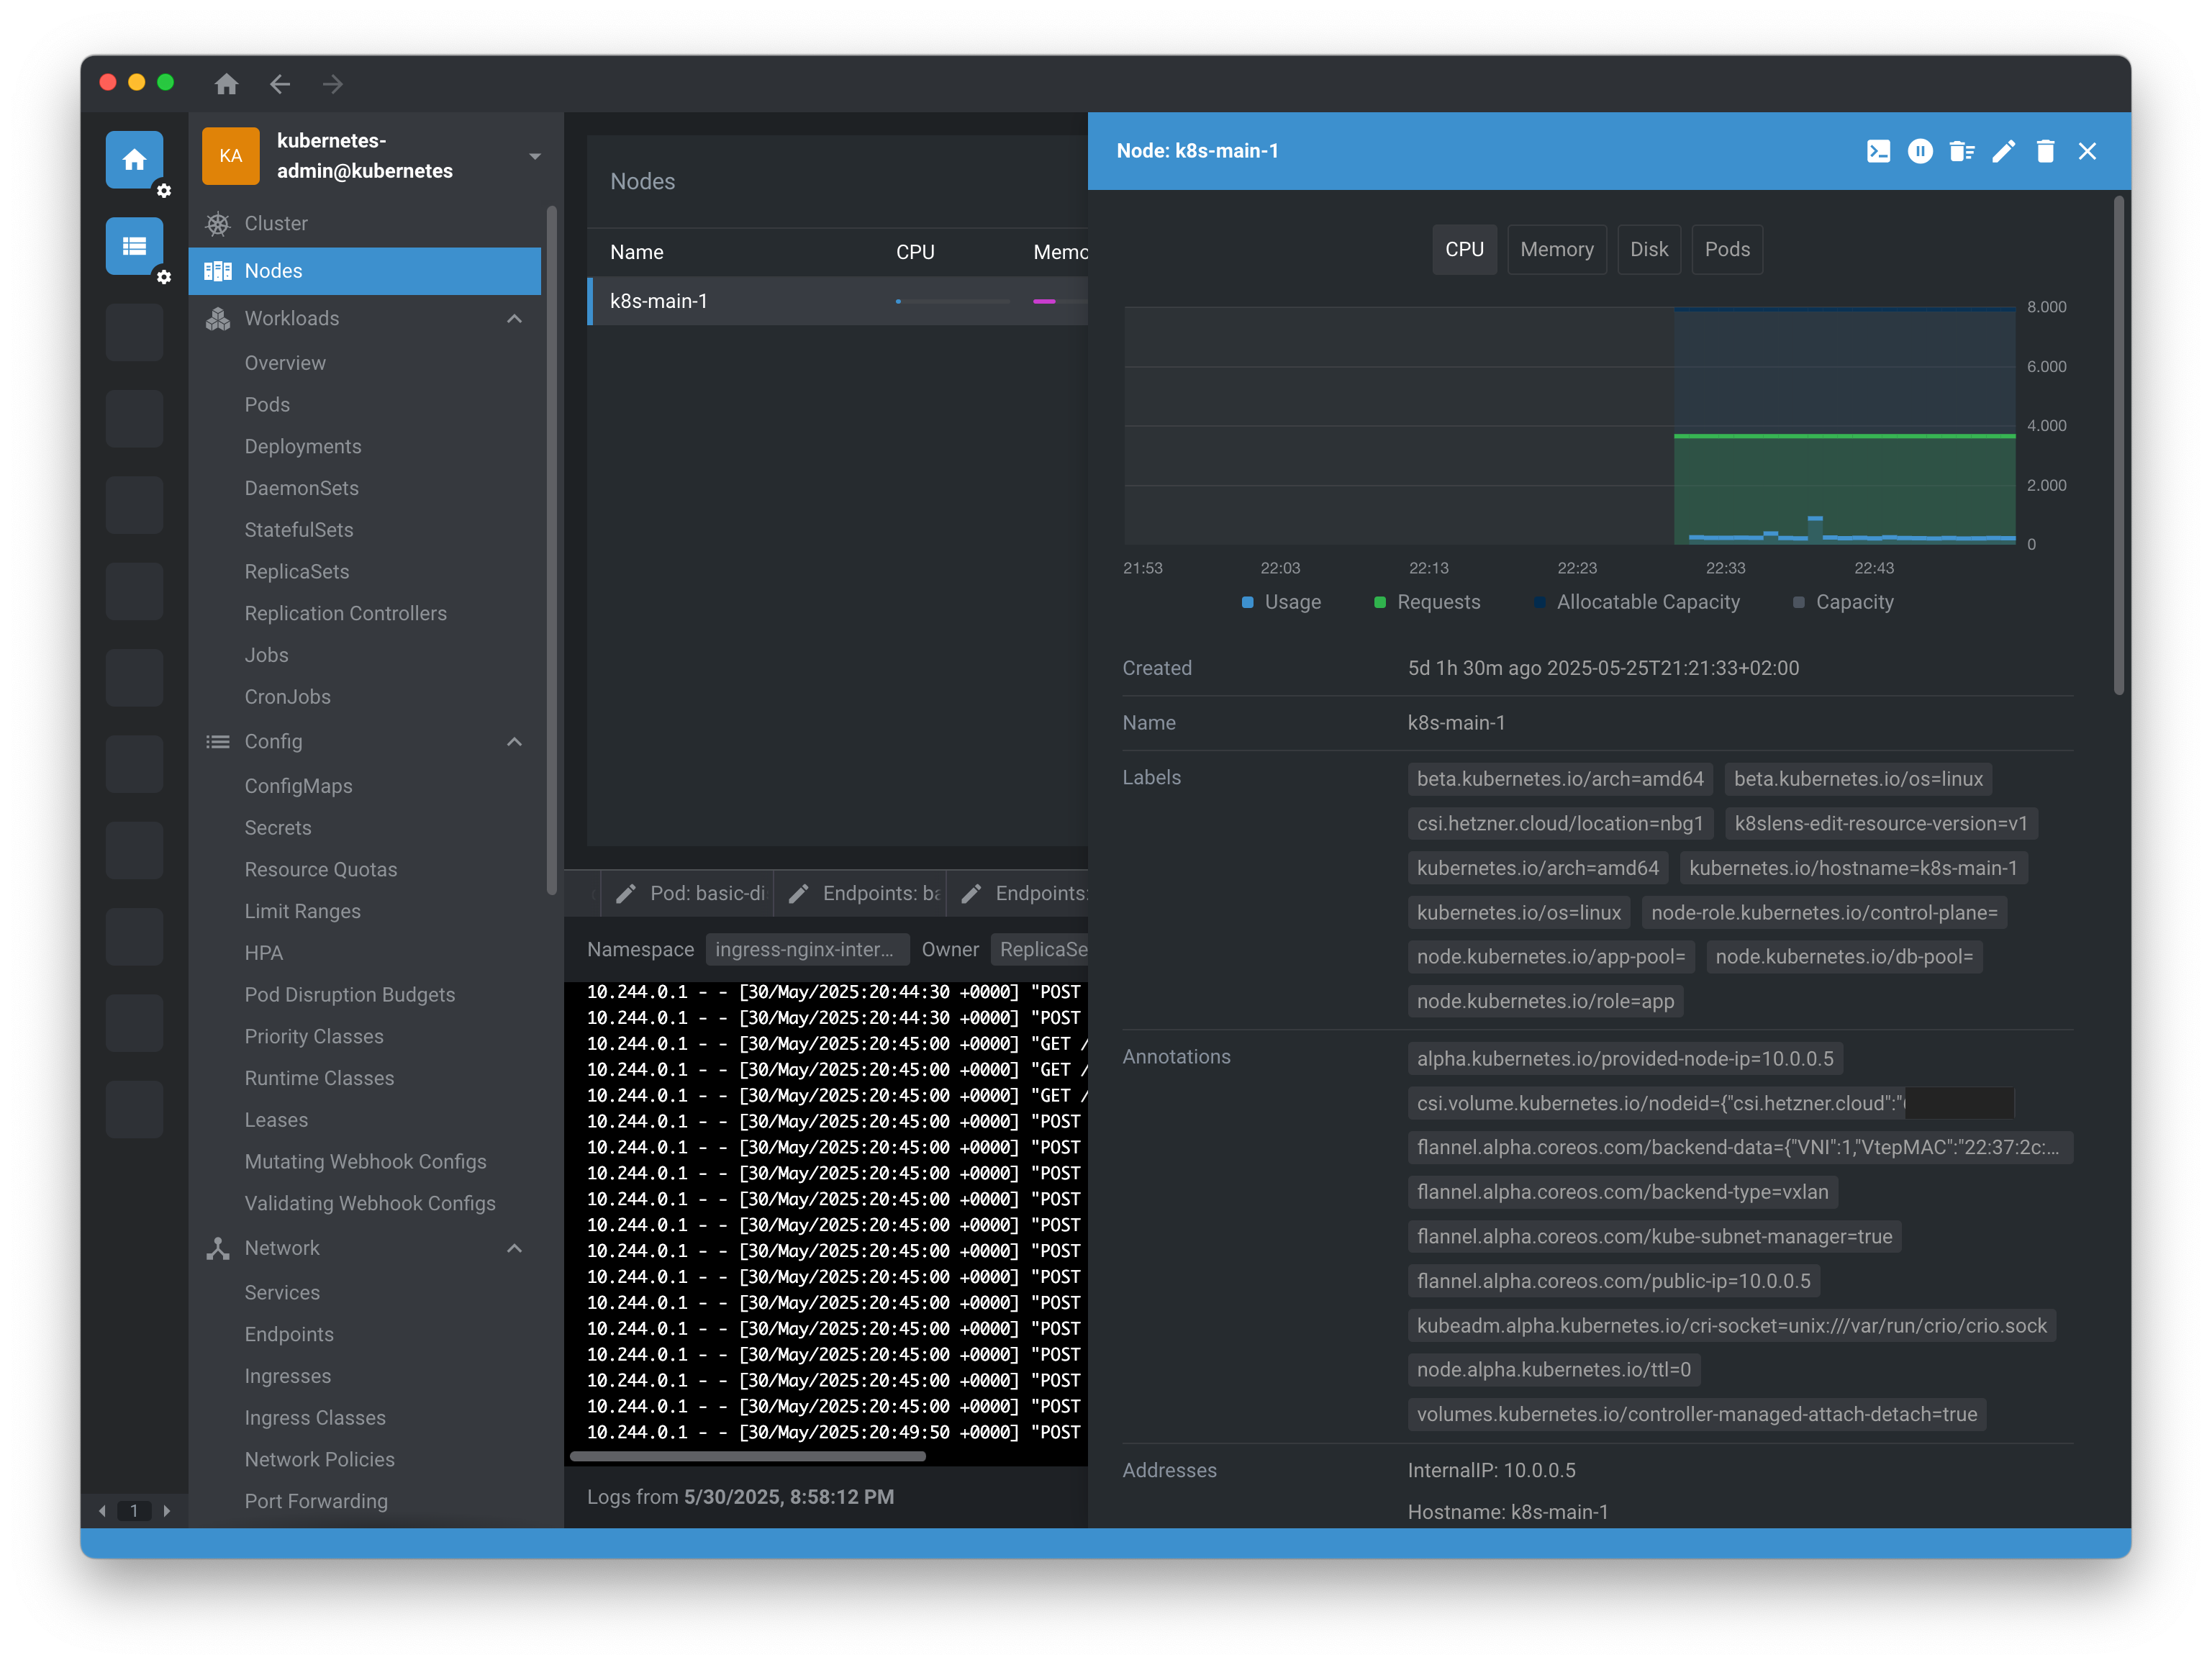Edit the node resource with the pencil icon
2212x1665 pixels.
(x=2003, y=151)
